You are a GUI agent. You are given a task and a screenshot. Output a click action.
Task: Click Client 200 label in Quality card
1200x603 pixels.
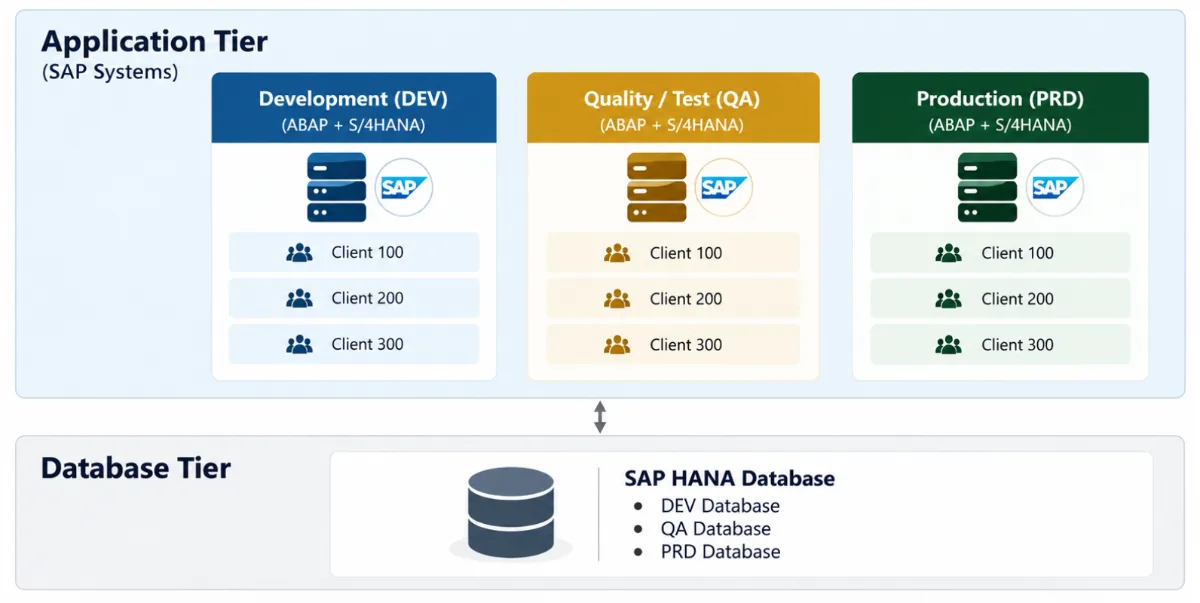point(686,298)
